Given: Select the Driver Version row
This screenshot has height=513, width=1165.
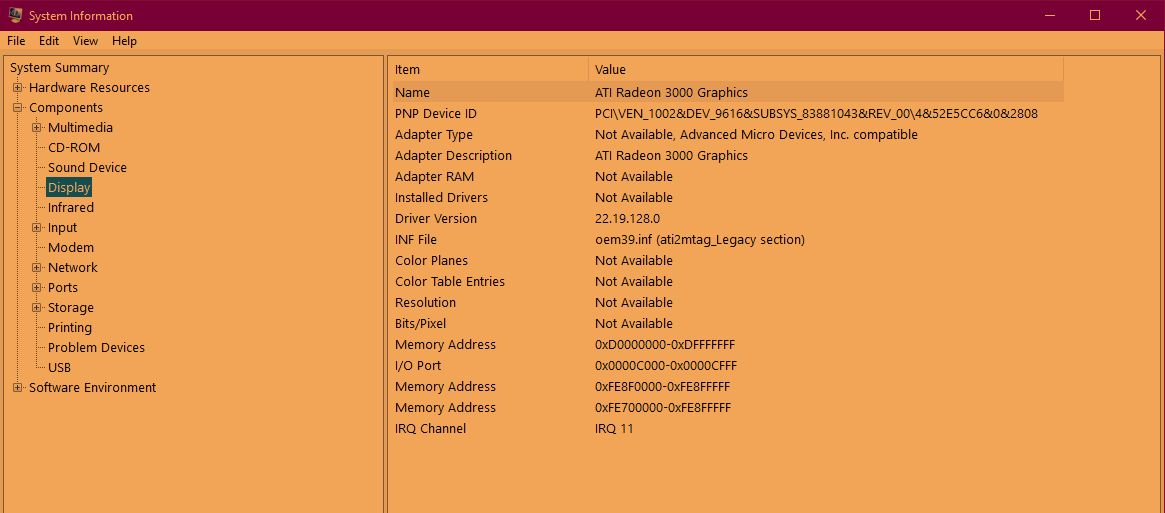Looking at the screenshot, I should tap(727, 219).
